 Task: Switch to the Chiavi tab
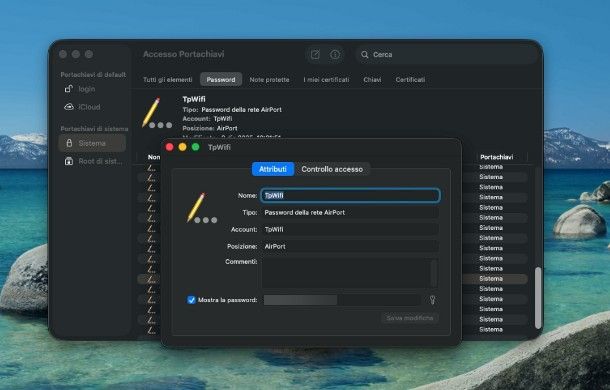[372, 79]
